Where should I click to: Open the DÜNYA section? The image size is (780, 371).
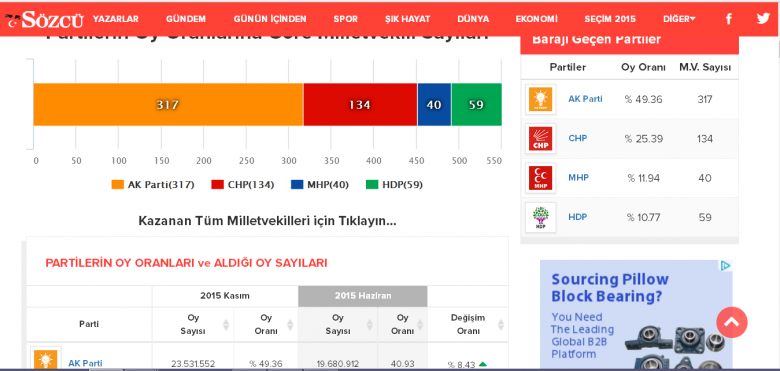tap(473, 19)
